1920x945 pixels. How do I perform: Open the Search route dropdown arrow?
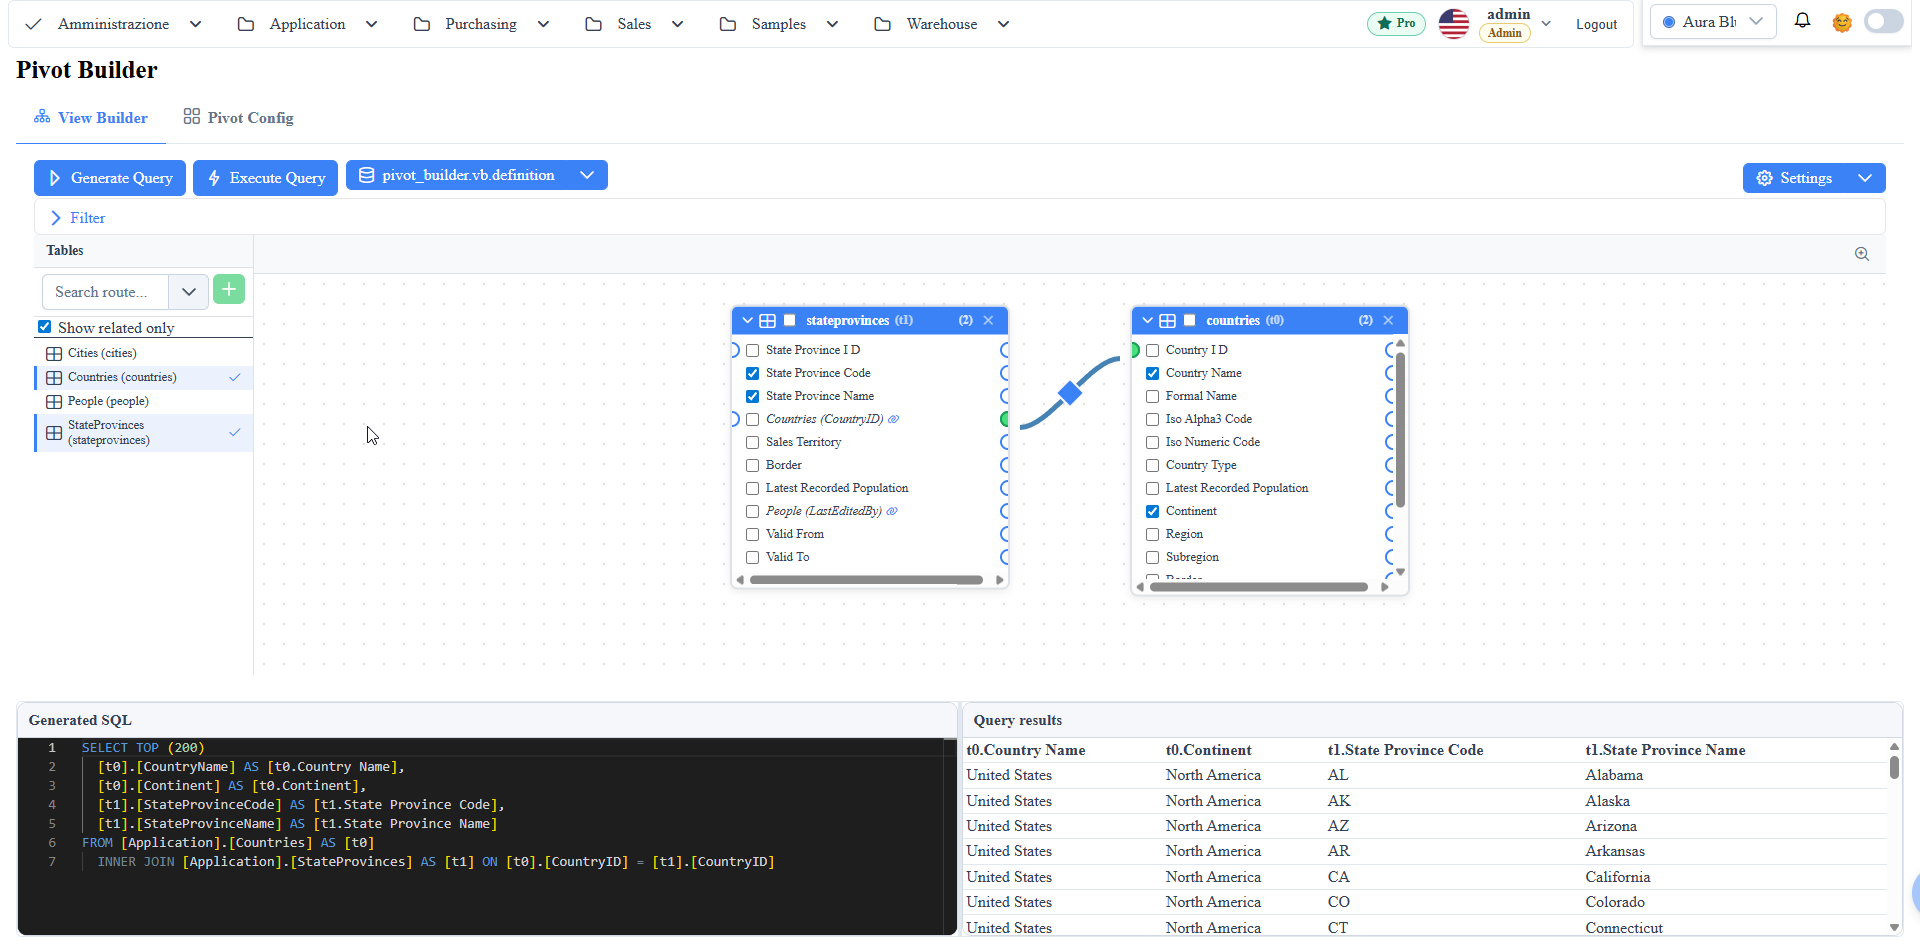click(188, 292)
